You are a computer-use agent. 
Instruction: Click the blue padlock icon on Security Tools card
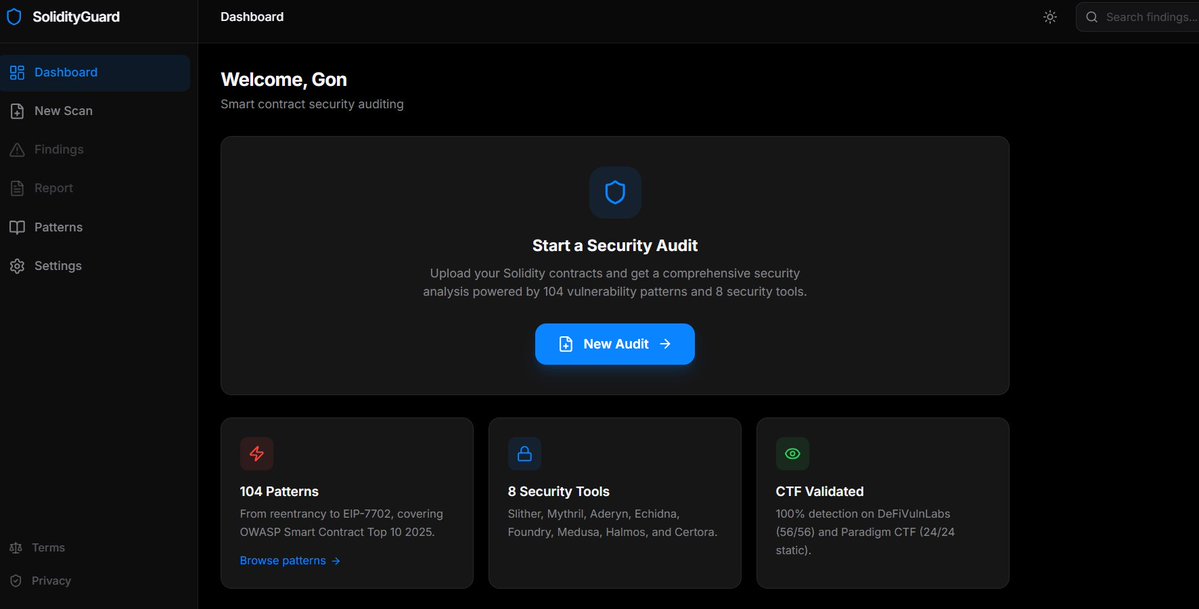525,454
